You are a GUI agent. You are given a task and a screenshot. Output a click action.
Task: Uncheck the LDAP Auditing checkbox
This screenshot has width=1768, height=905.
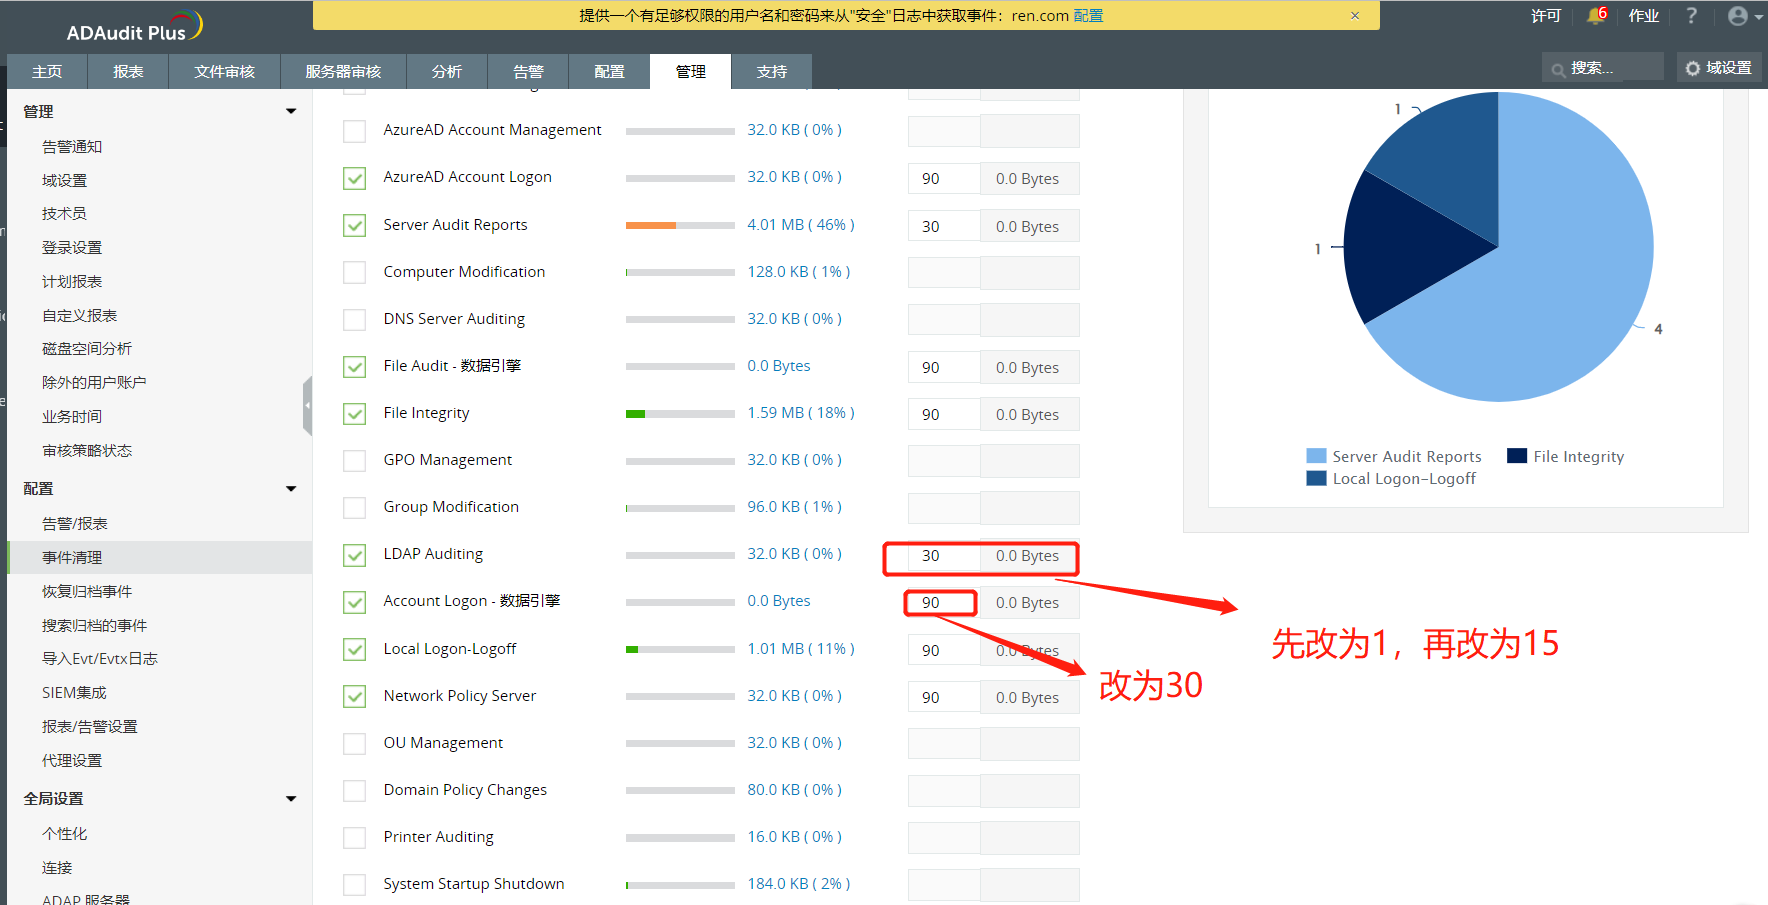354,555
